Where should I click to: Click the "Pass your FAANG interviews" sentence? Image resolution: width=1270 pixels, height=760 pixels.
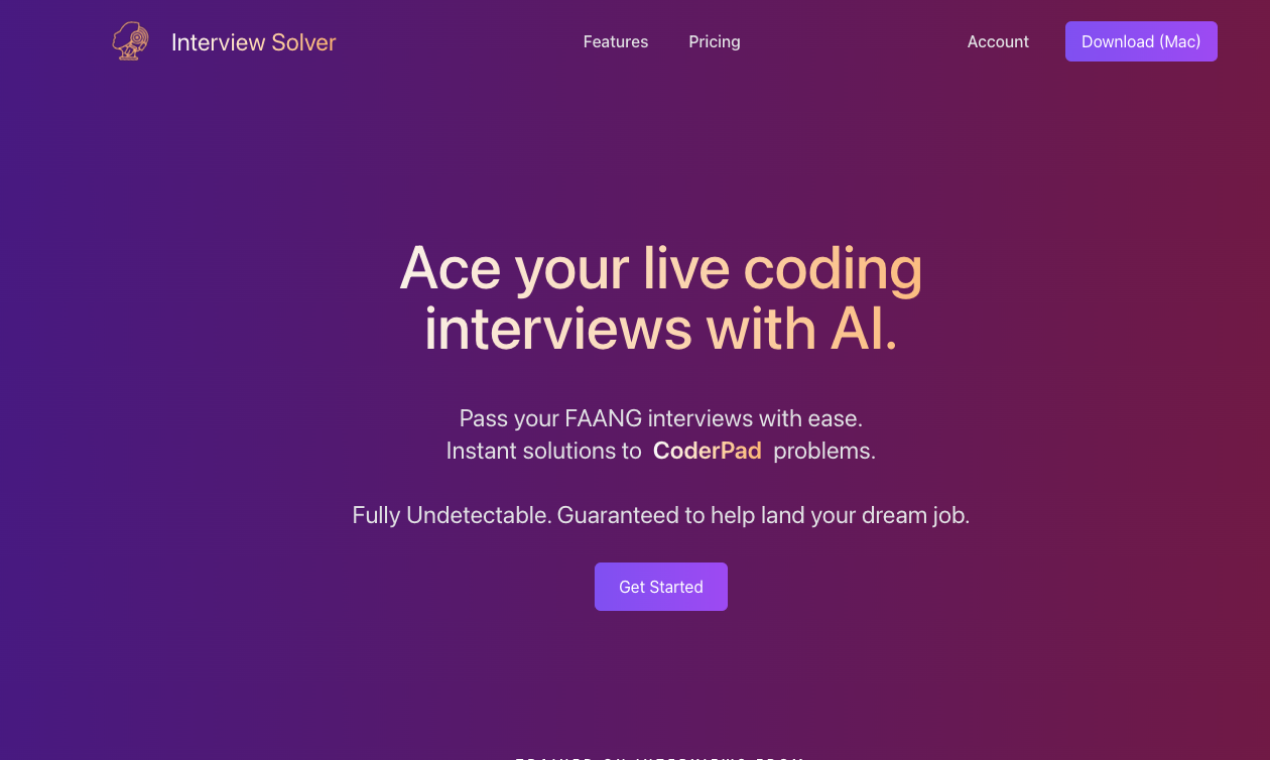click(660, 418)
